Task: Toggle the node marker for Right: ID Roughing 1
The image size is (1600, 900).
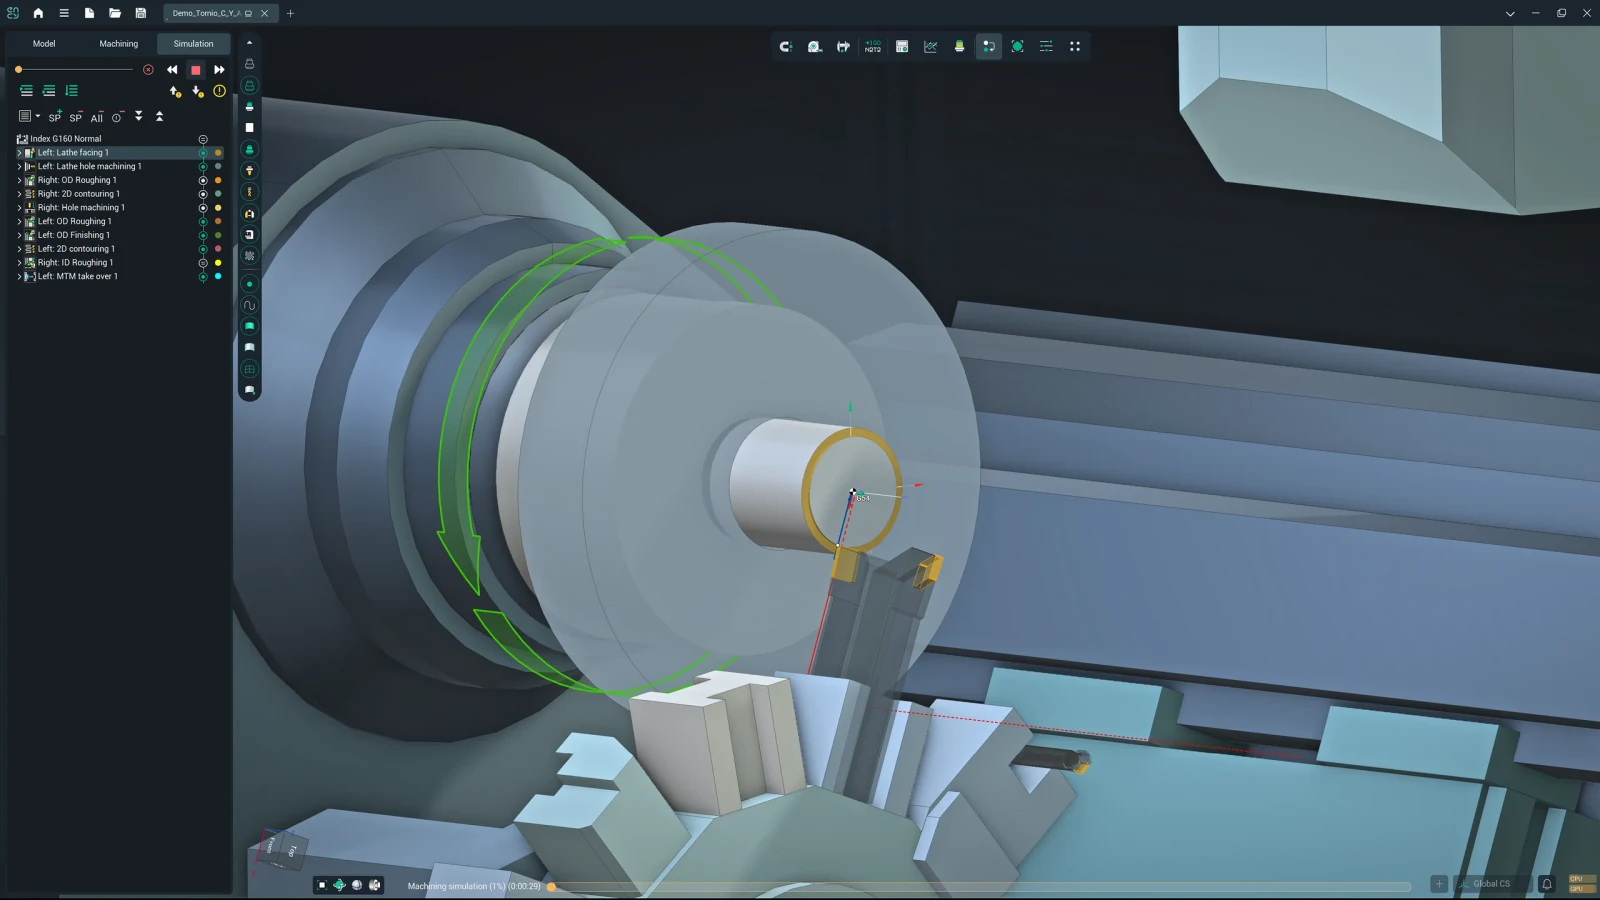Action: coord(203,263)
